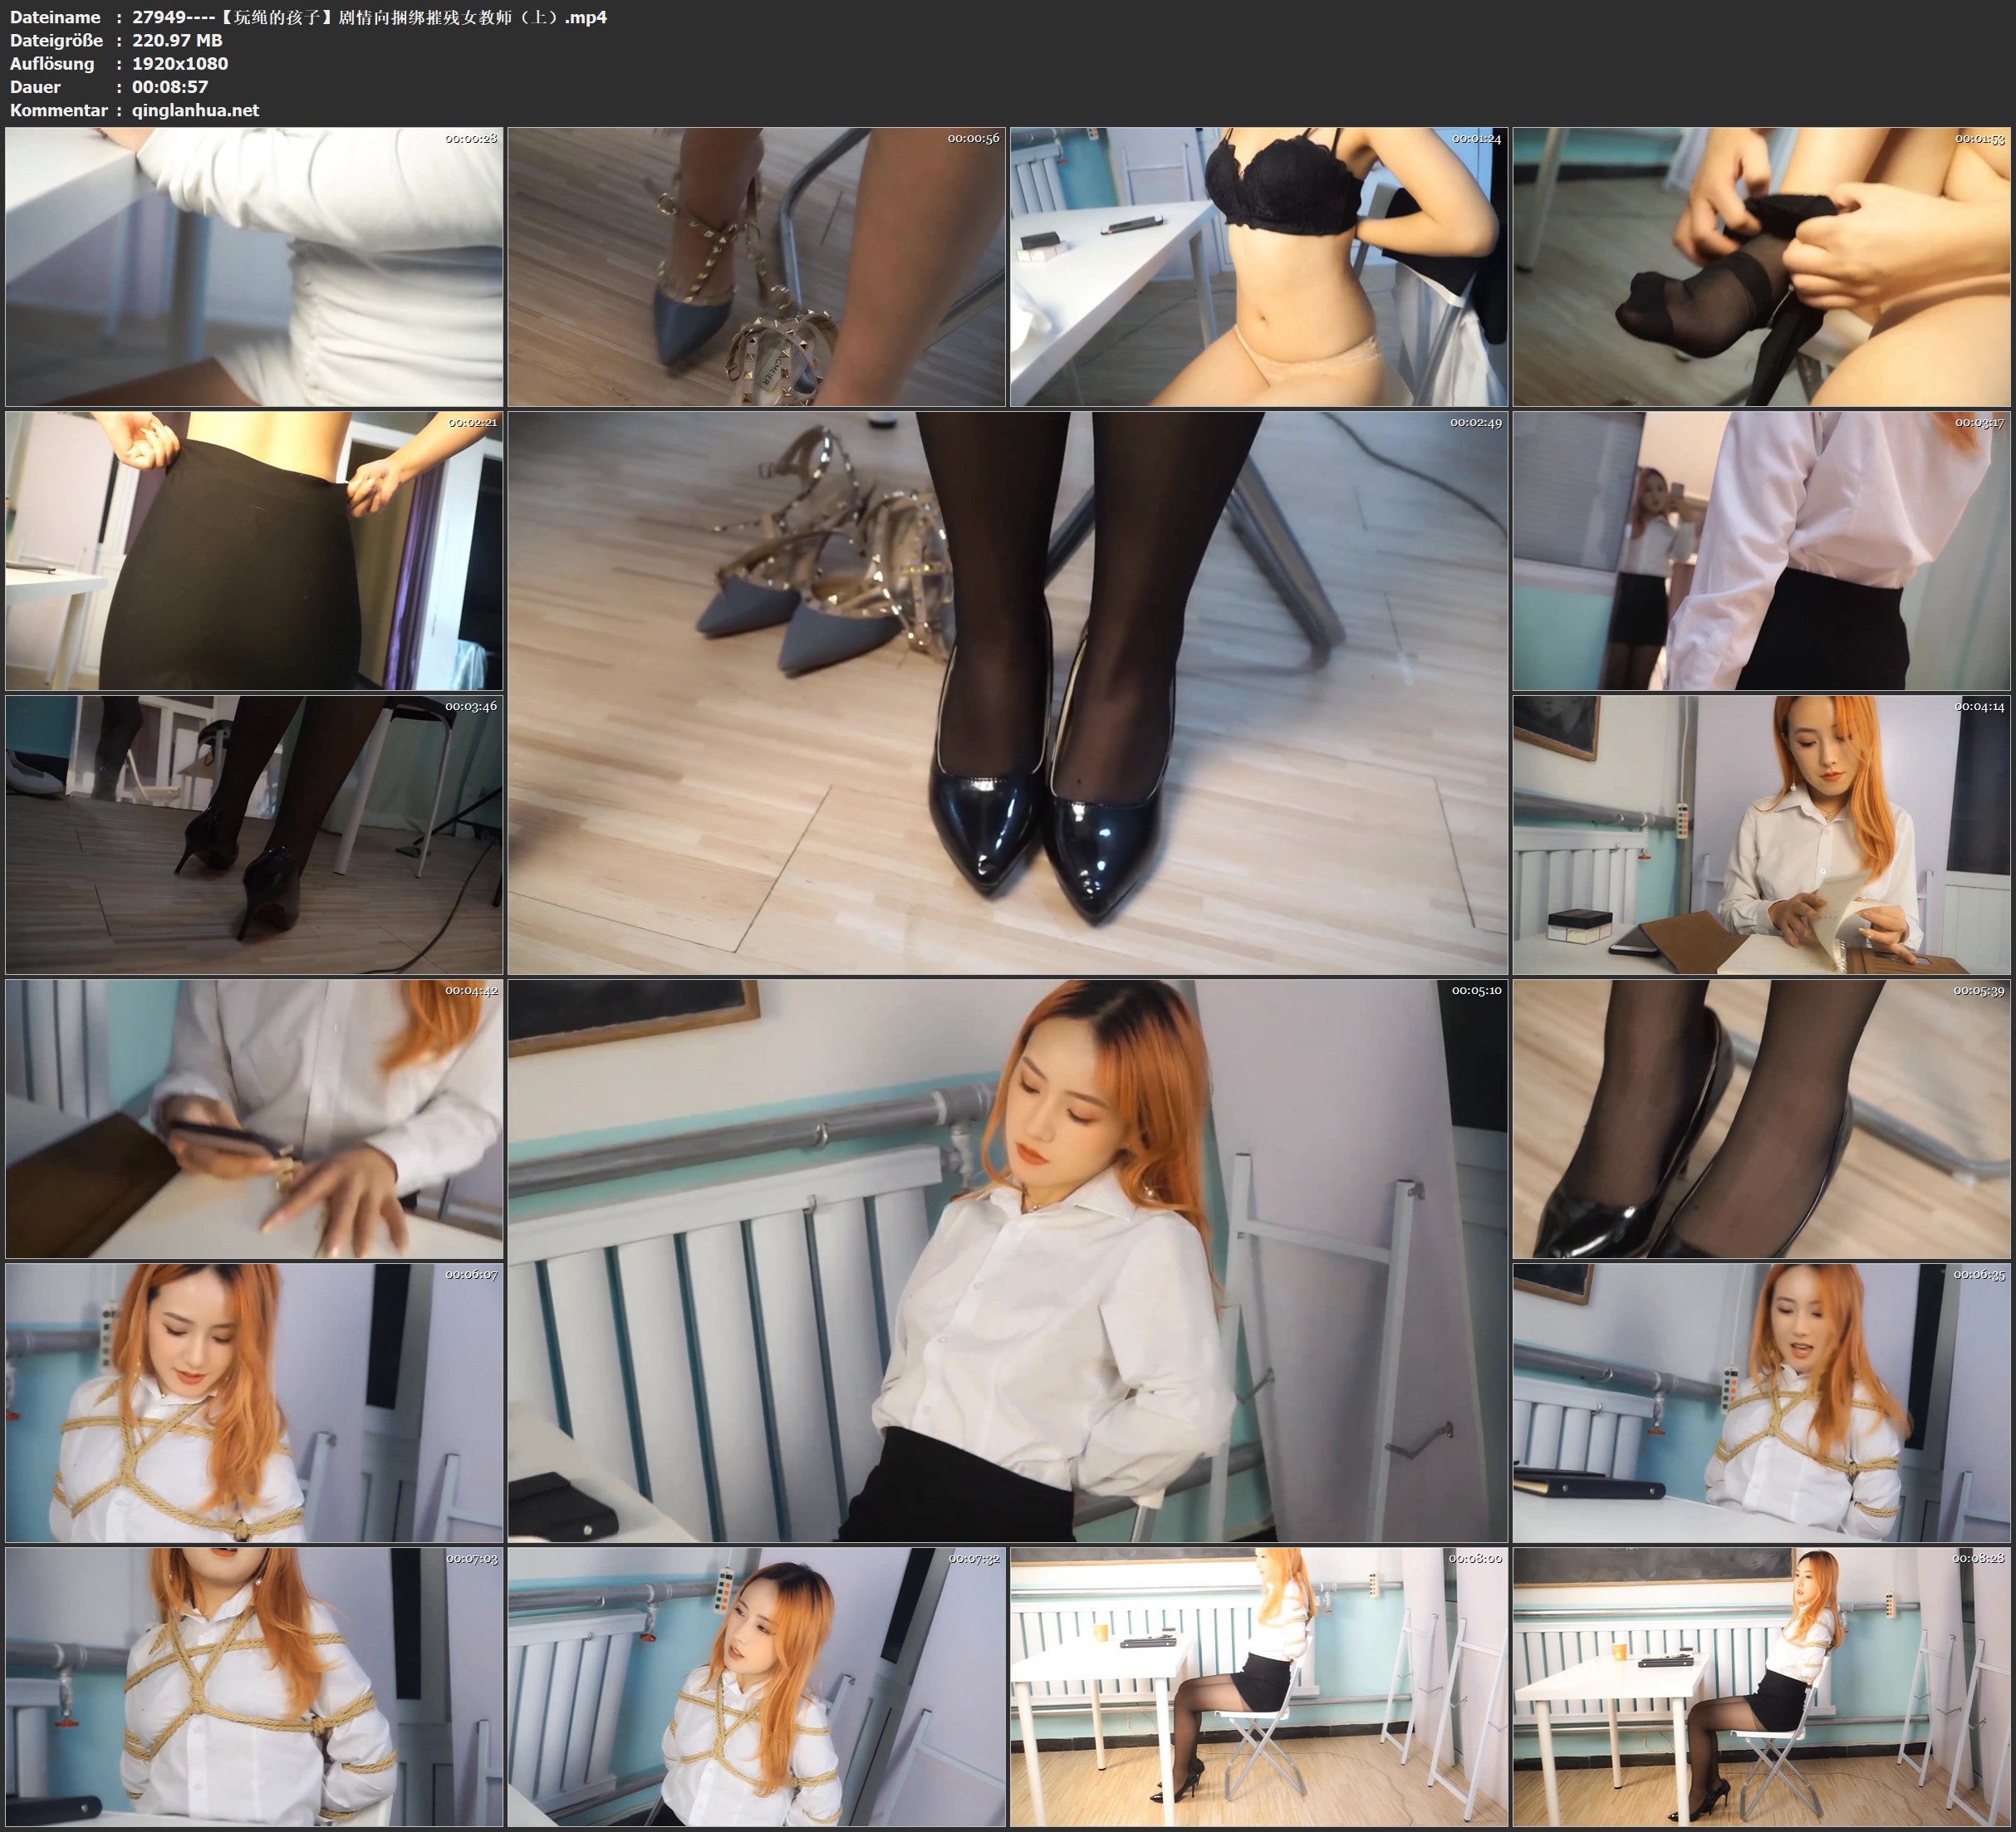
Task: Click the final thumbnail at 00:08:28
Action: pos(1762,1686)
